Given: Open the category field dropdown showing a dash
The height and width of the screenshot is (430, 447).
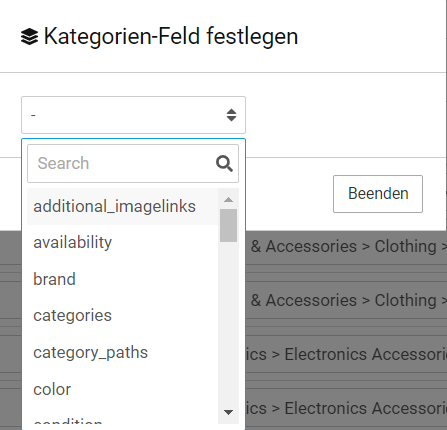Looking at the screenshot, I should 133,115.
